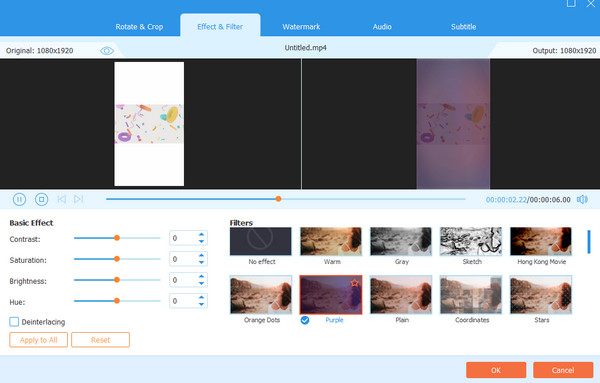Jump to next frame

click(x=78, y=199)
